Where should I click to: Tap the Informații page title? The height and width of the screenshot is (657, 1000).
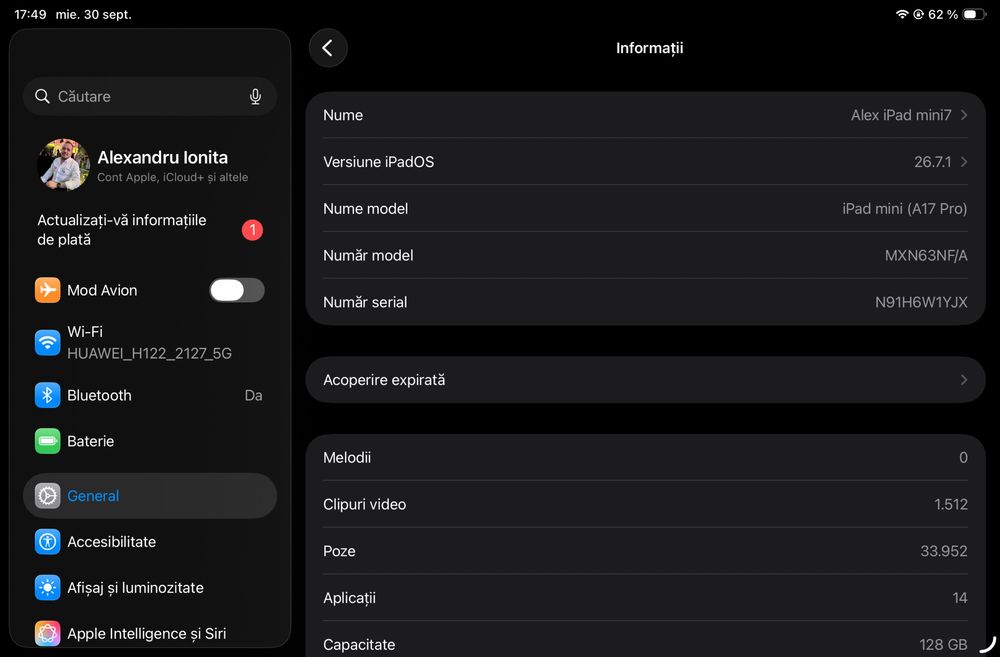[x=649, y=48]
